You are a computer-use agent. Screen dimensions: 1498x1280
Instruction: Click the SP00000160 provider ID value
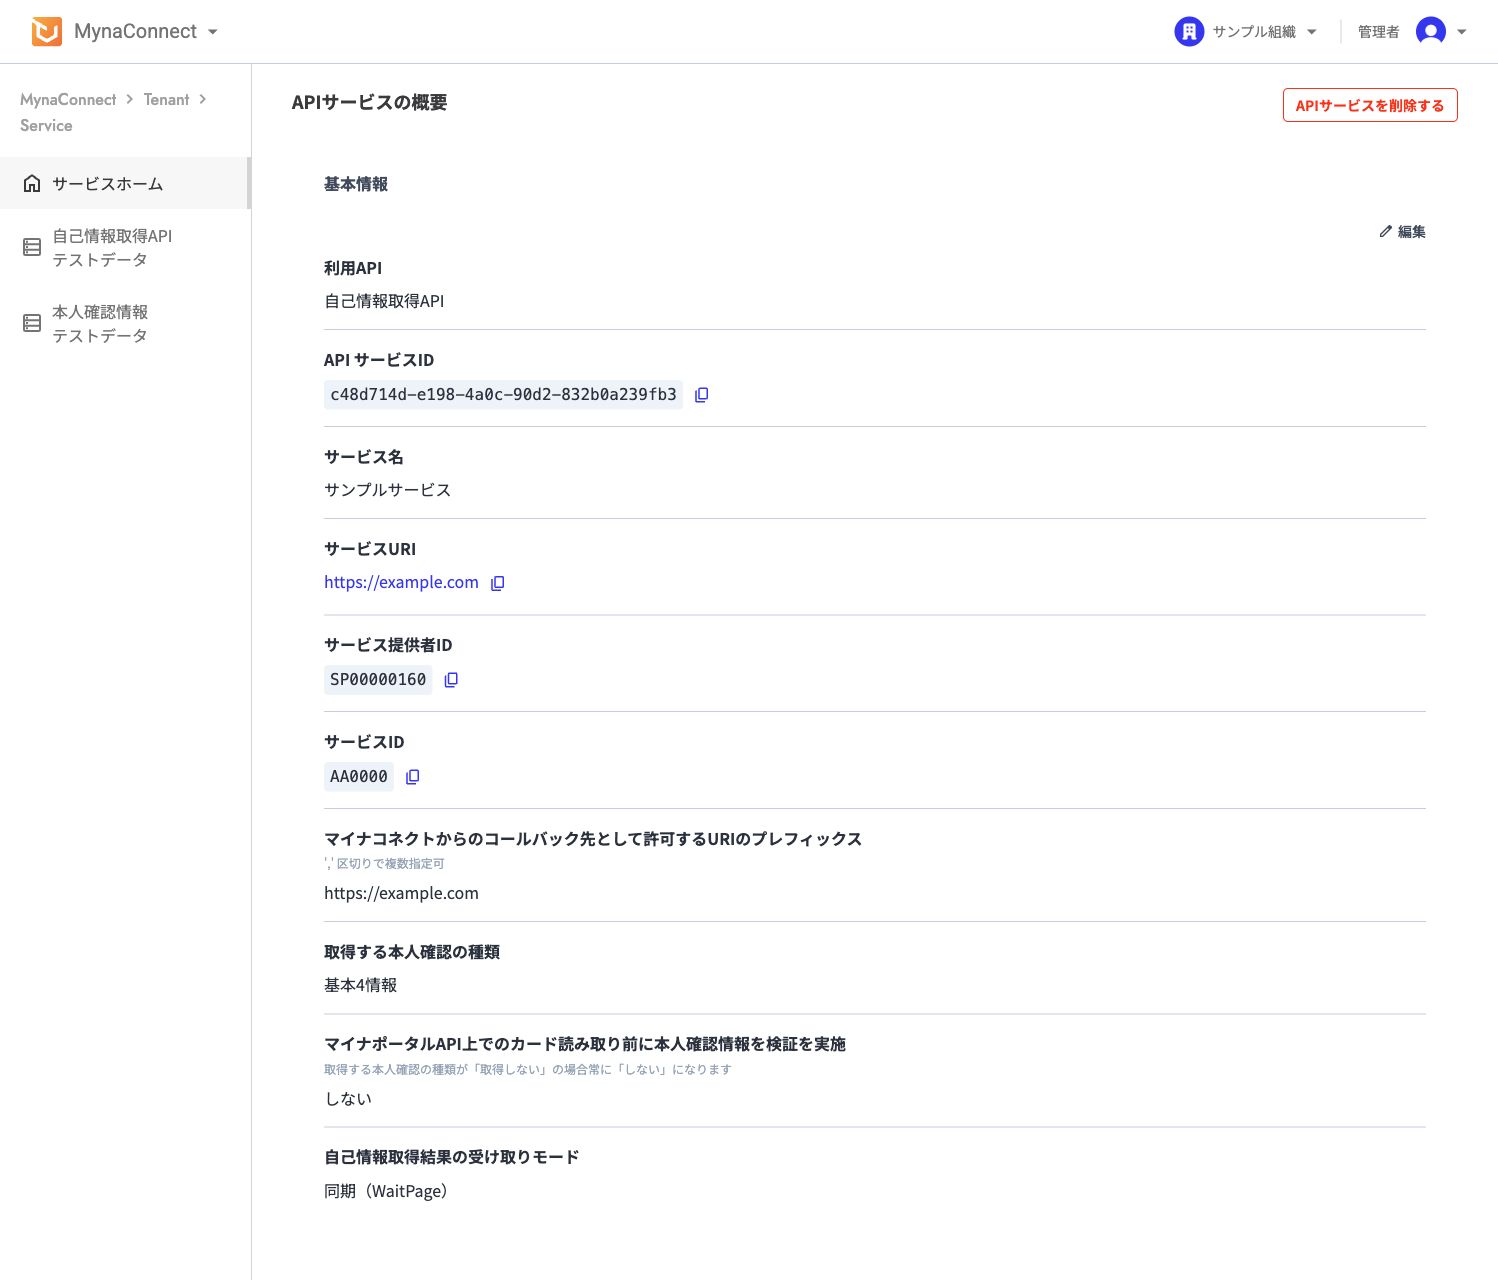pyautogui.click(x=378, y=679)
